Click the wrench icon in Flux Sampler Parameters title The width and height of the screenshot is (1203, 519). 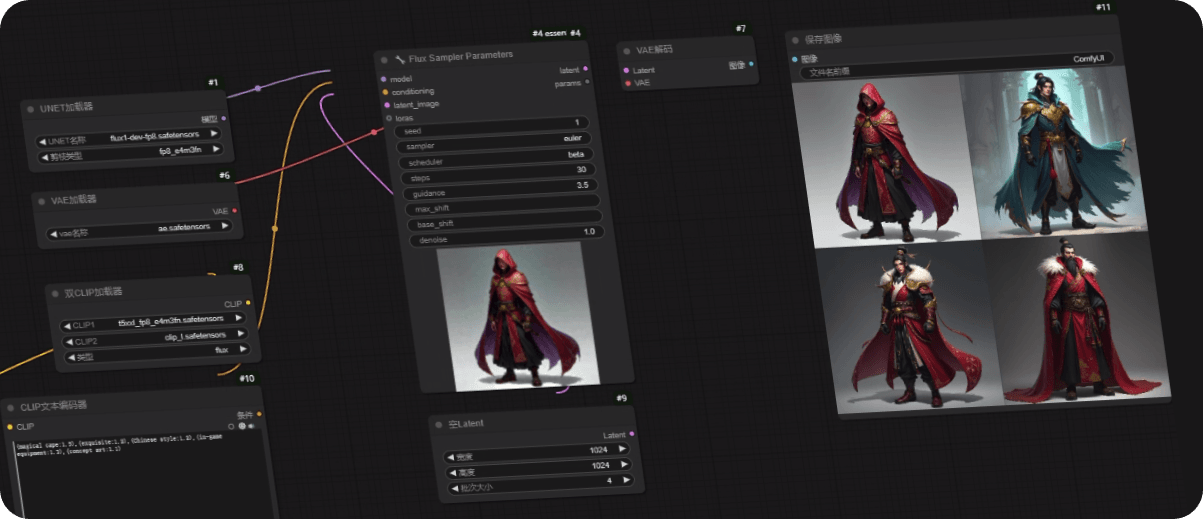pyautogui.click(x=400, y=58)
